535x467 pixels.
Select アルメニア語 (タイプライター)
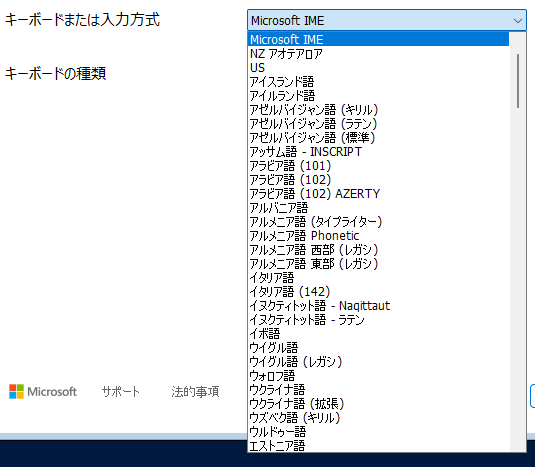click(378, 221)
